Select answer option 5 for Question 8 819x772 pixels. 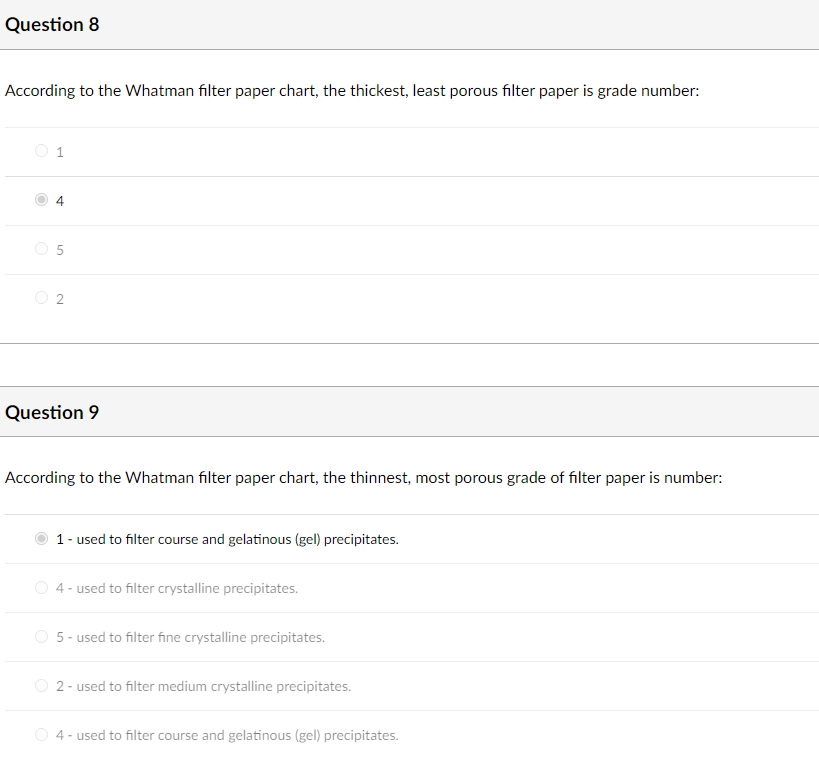point(41,248)
